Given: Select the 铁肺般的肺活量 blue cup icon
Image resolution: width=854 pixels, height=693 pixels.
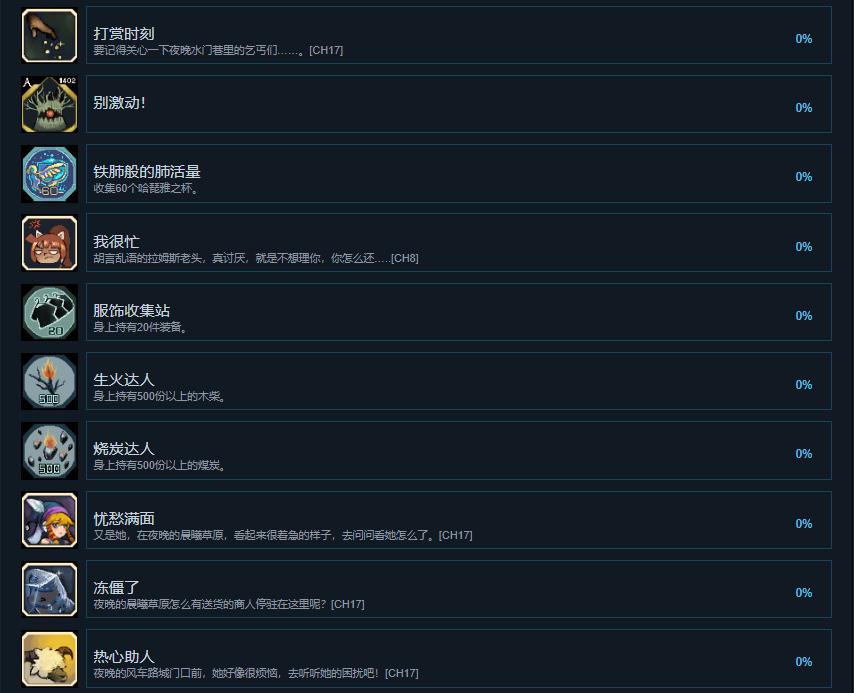Looking at the screenshot, I should pos(50,174).
